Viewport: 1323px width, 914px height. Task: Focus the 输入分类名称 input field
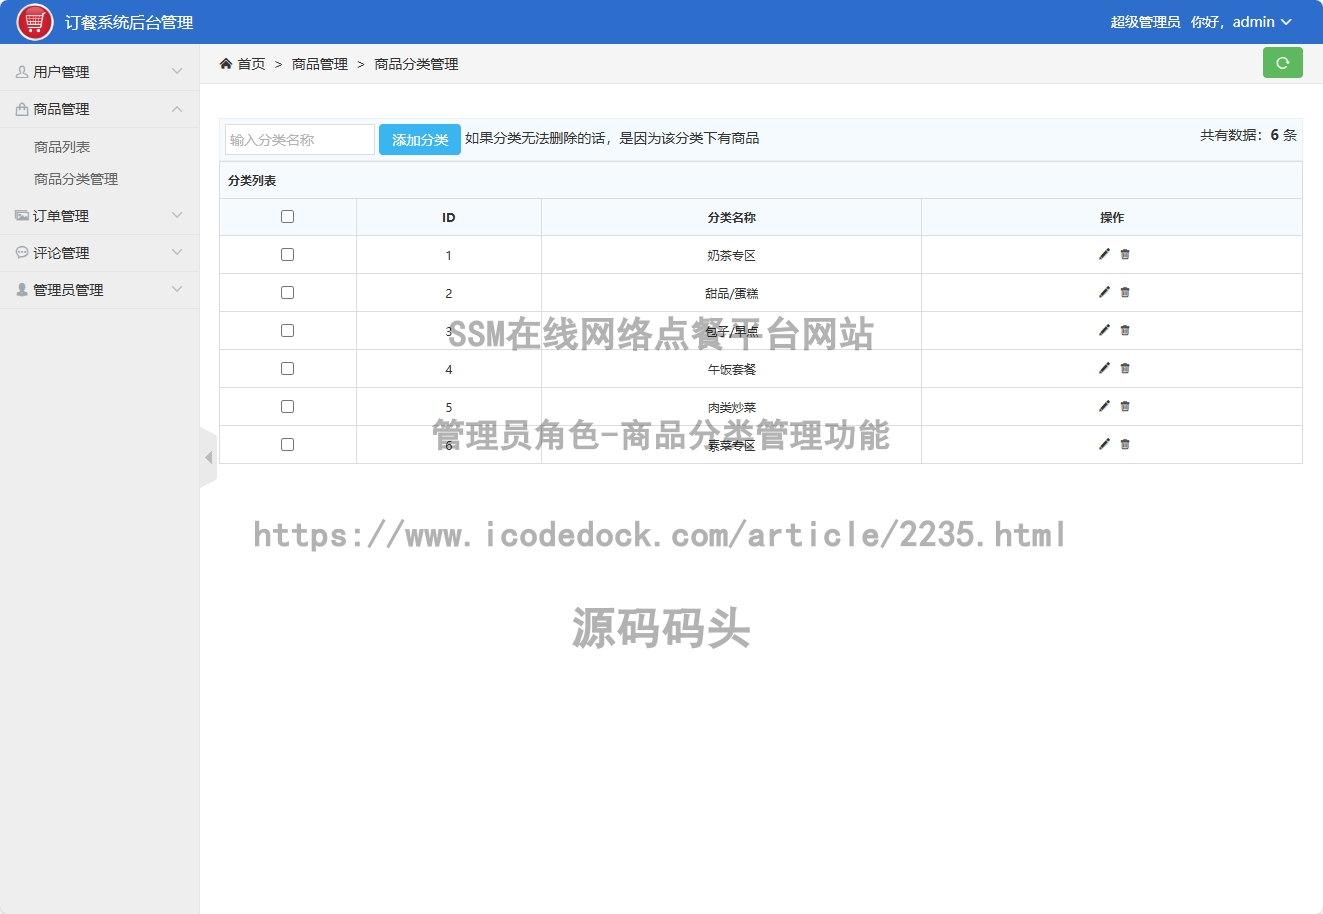pos(300,140)
